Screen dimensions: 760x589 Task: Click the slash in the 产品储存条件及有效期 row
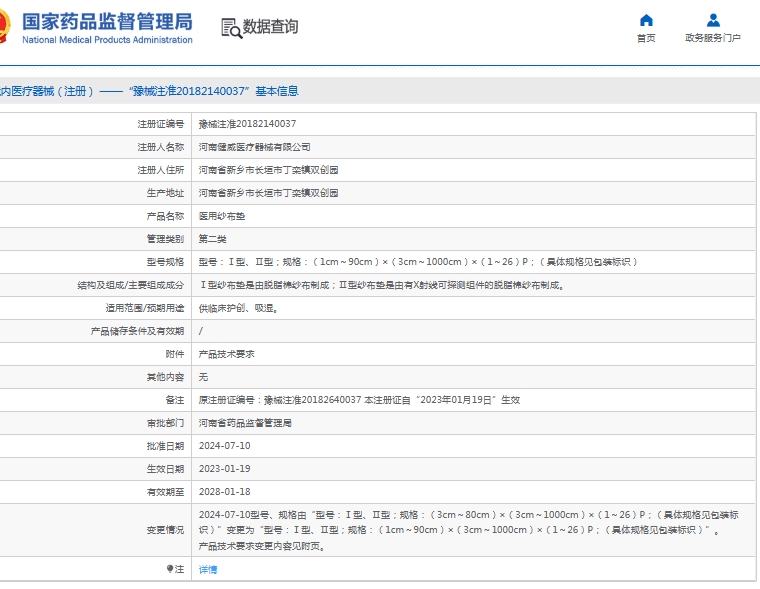[201, 331]
